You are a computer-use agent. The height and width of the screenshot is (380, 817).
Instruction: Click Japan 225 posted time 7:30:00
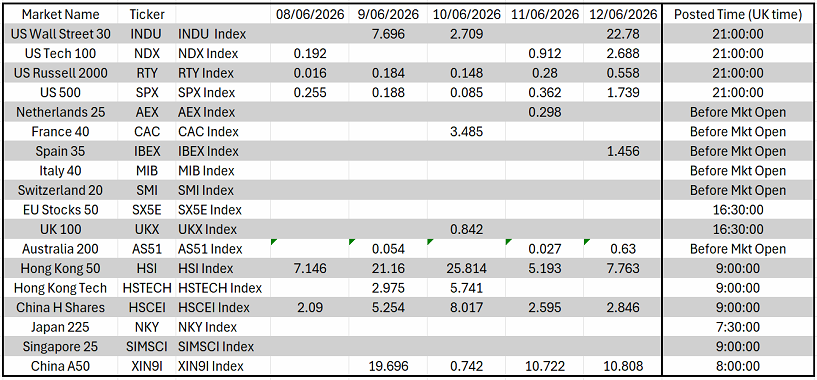(x=738, y=327)
